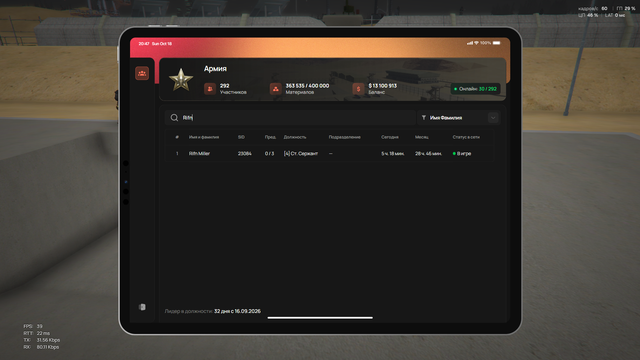Click the gold star Армия emblem
This screenshot has width=640, height=360.
pos(181,80)
